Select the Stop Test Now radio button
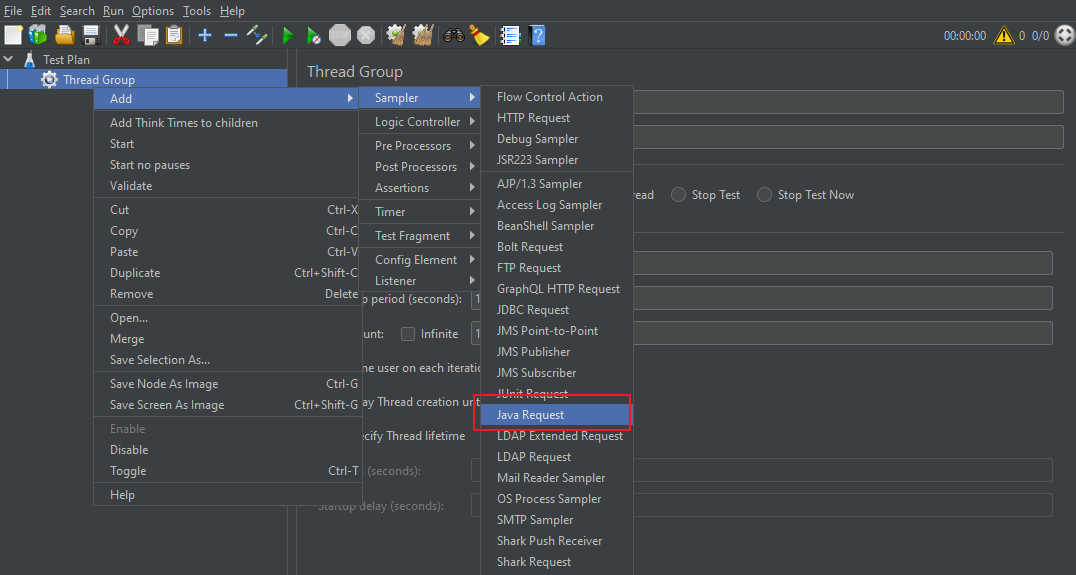 [764, 195]
